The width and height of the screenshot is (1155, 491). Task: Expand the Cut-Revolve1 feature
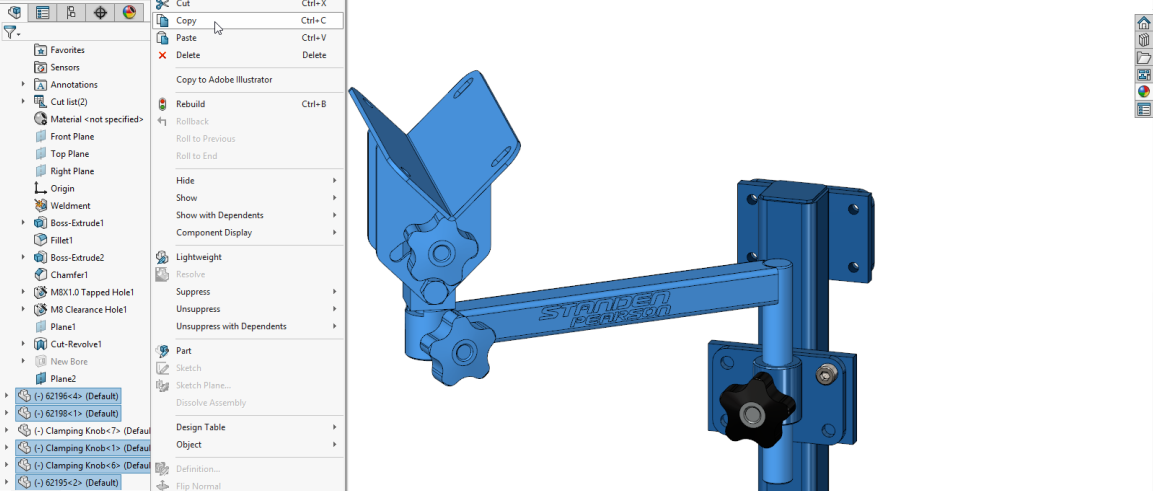click(23, 344)
